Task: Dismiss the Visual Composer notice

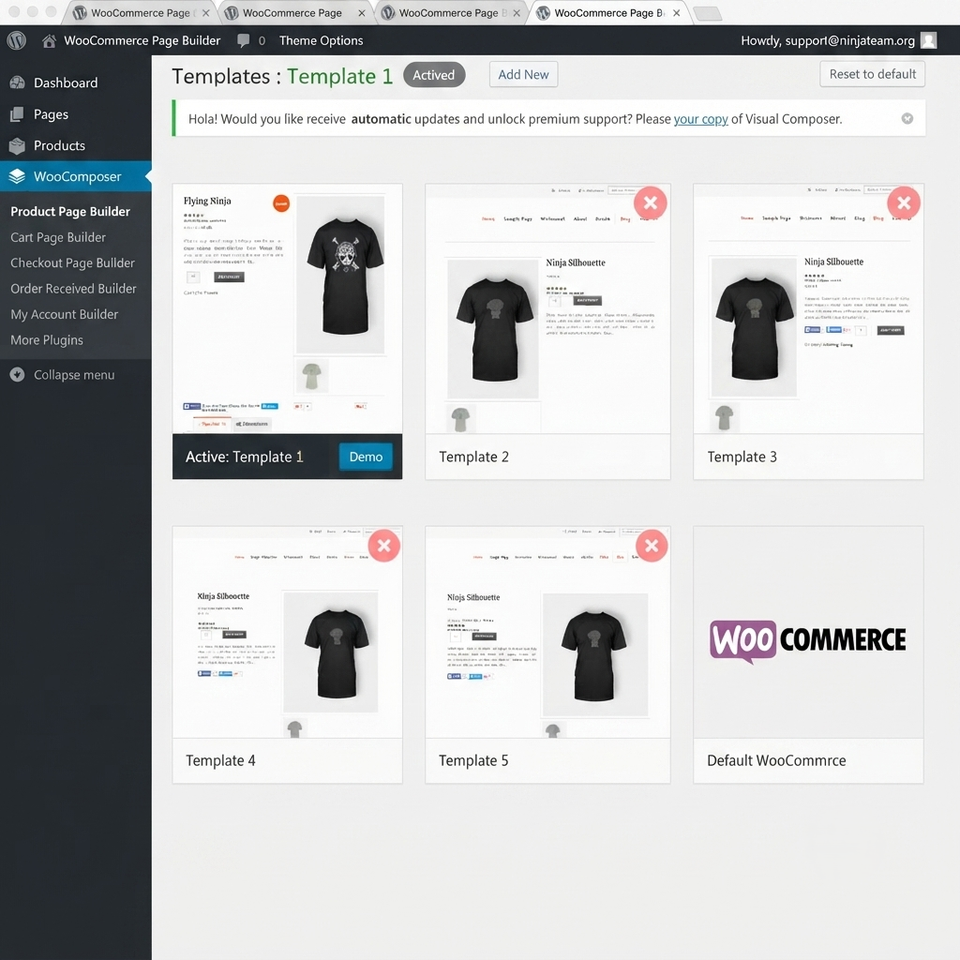Action: (x=907, y=119)
